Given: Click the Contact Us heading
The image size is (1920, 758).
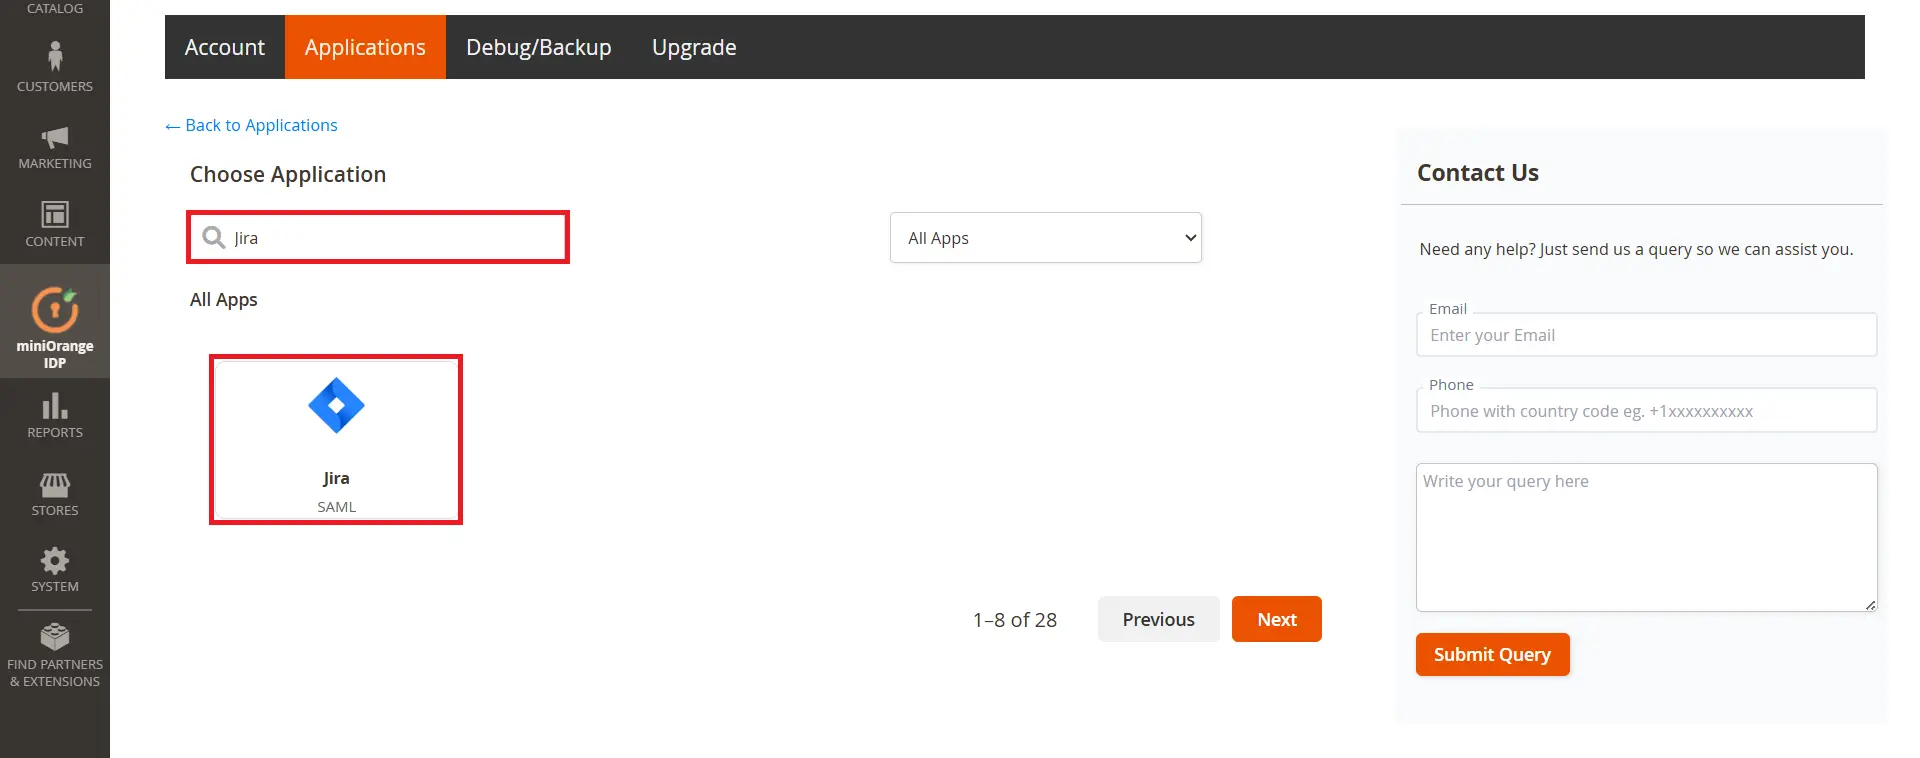Looking at the screenshot, I should pos(1478,173).
